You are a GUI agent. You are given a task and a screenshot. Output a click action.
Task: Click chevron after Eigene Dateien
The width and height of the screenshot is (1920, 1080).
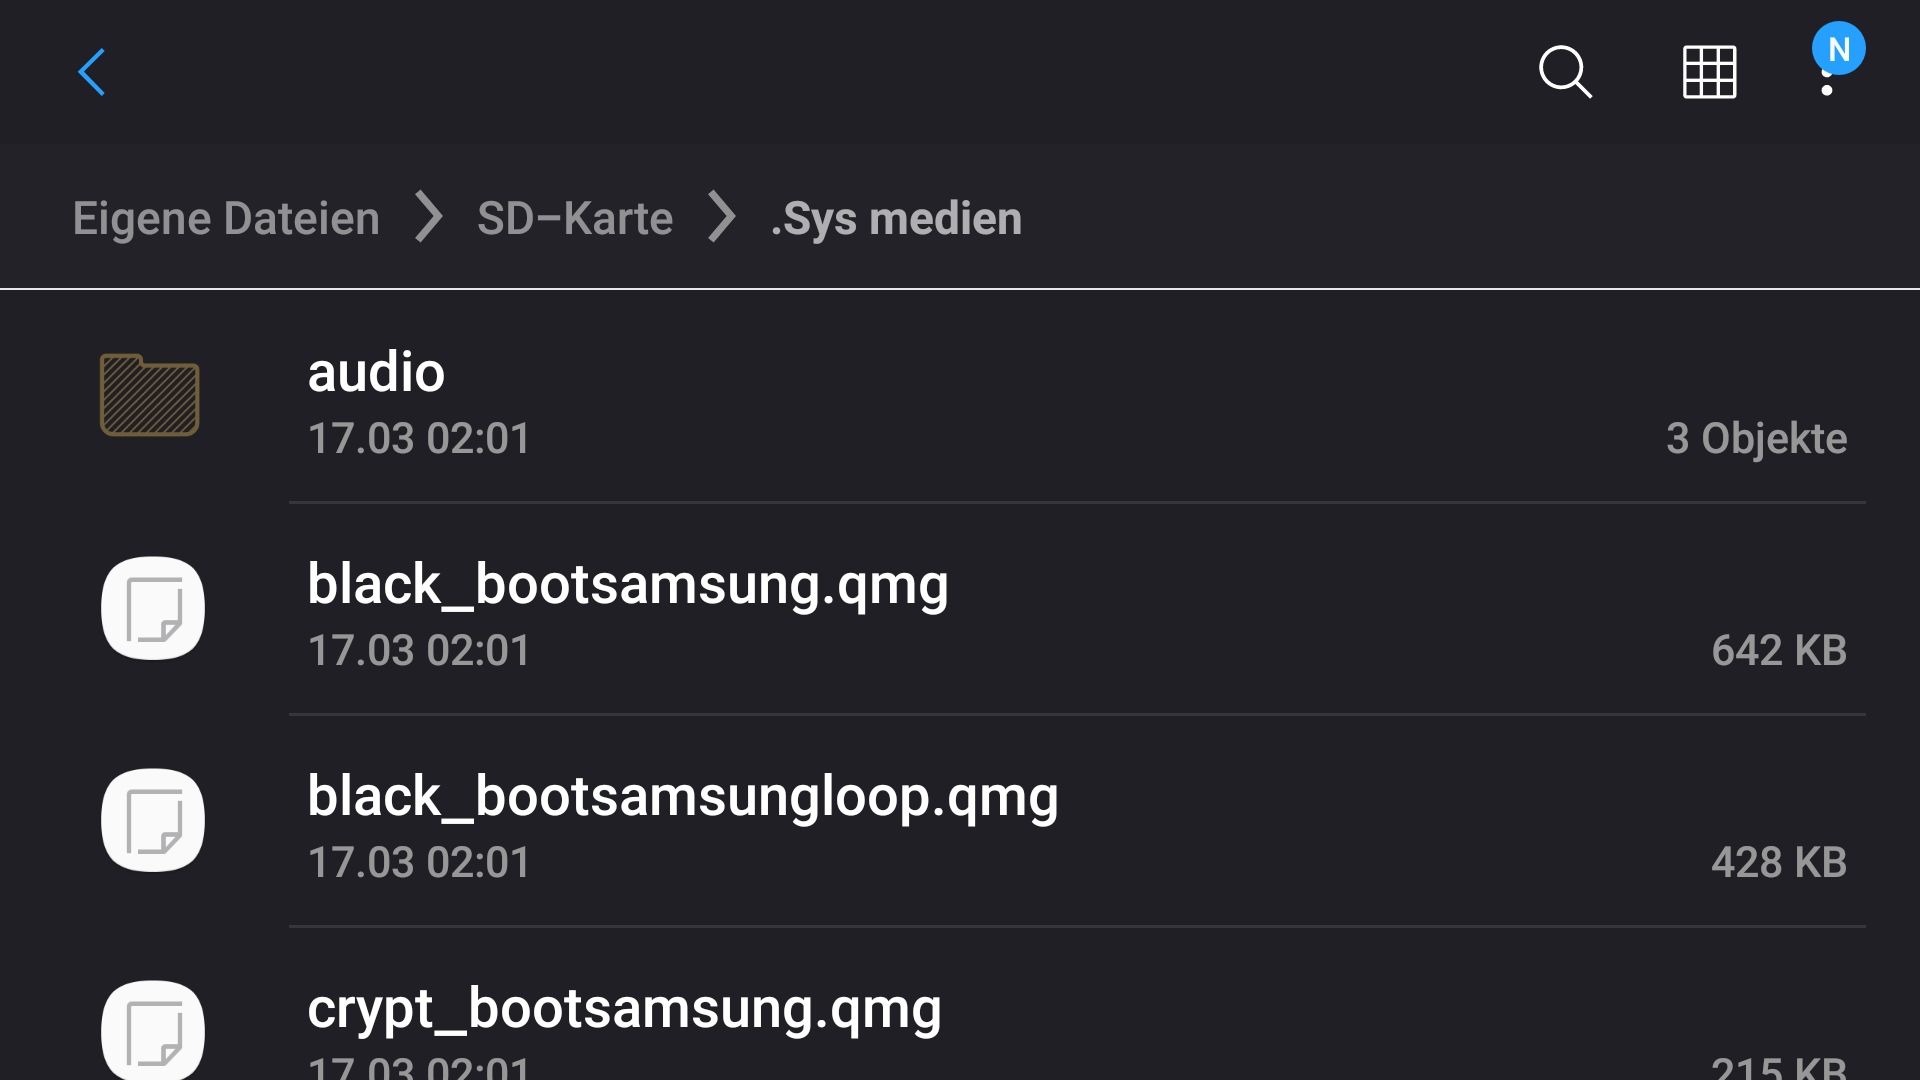point(429,218)
